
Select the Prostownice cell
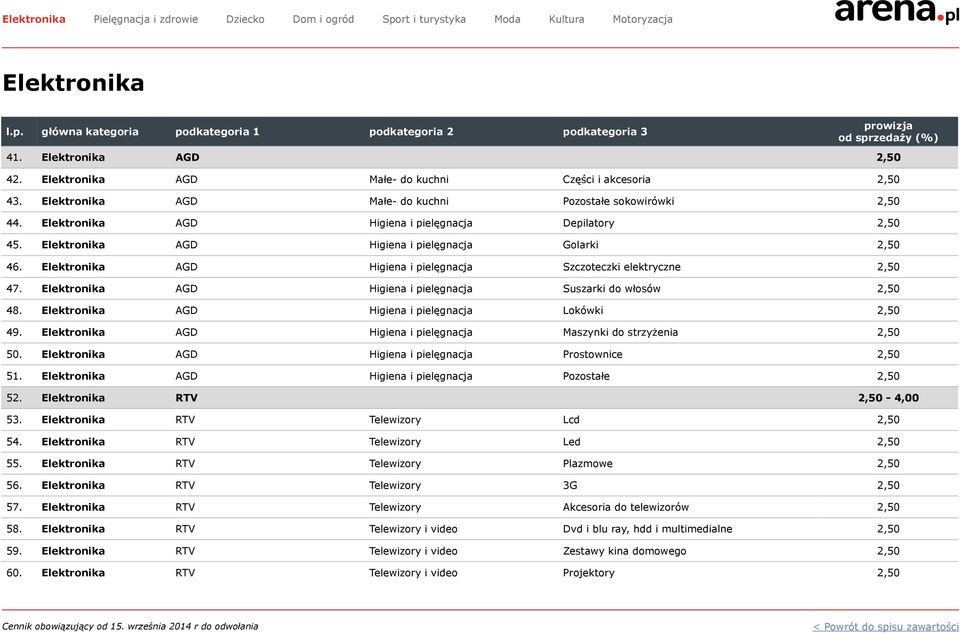(x=593, y=354)
